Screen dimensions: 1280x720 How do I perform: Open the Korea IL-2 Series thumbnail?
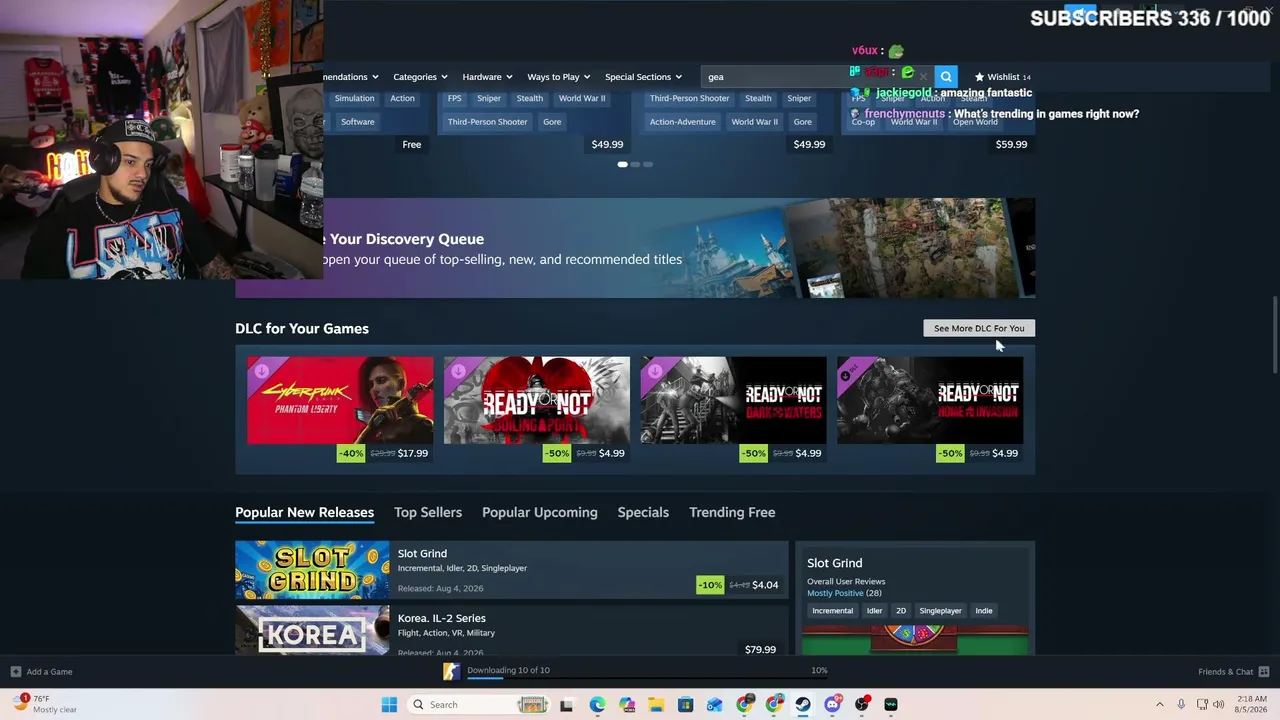[x=312, y=630]
